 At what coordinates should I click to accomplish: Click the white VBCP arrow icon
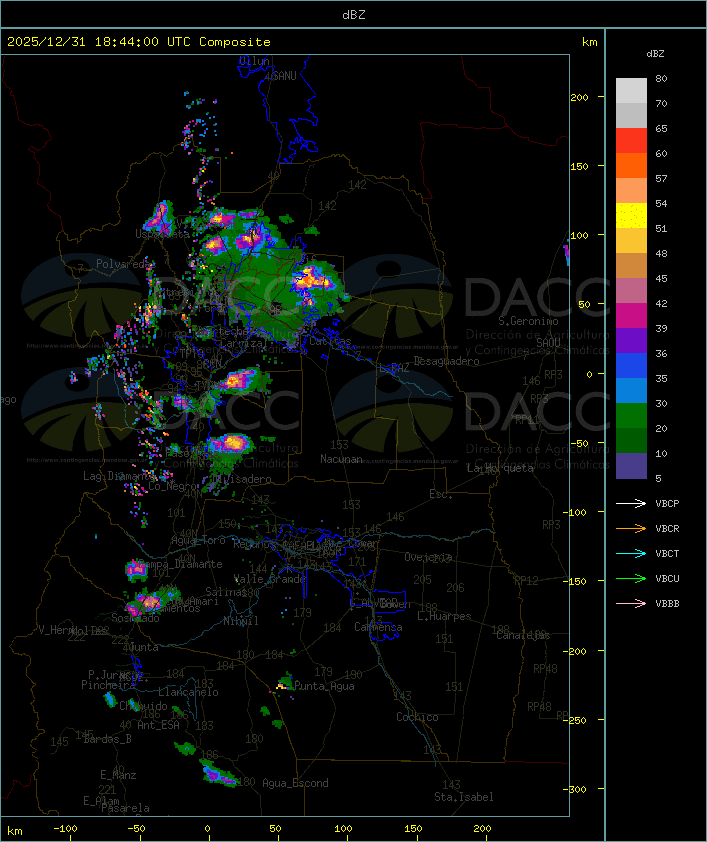[x=631, y=504]
